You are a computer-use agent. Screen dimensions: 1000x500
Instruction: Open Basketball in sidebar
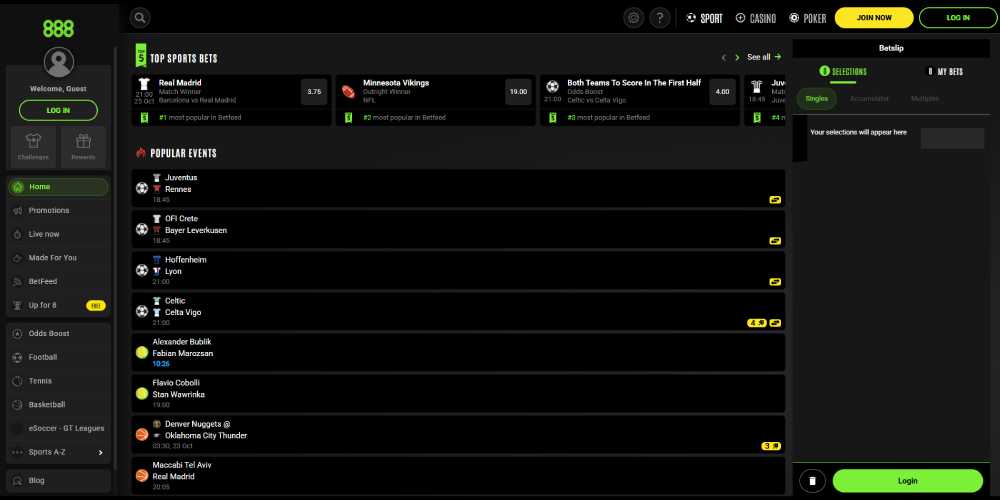(58, 404)
